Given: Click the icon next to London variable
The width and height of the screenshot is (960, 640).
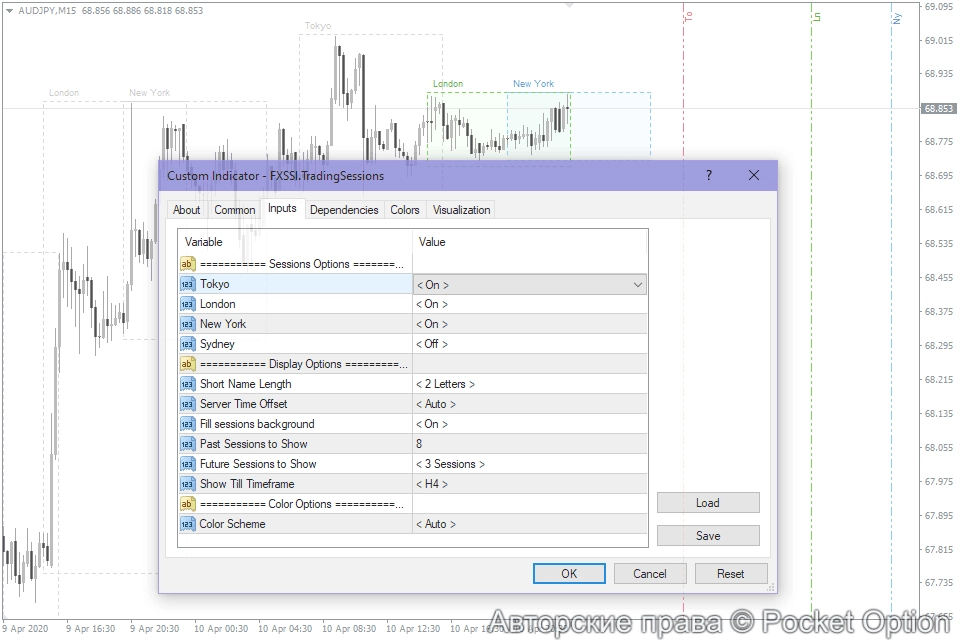Looking at the screenshot, I should tap(188, 304).
